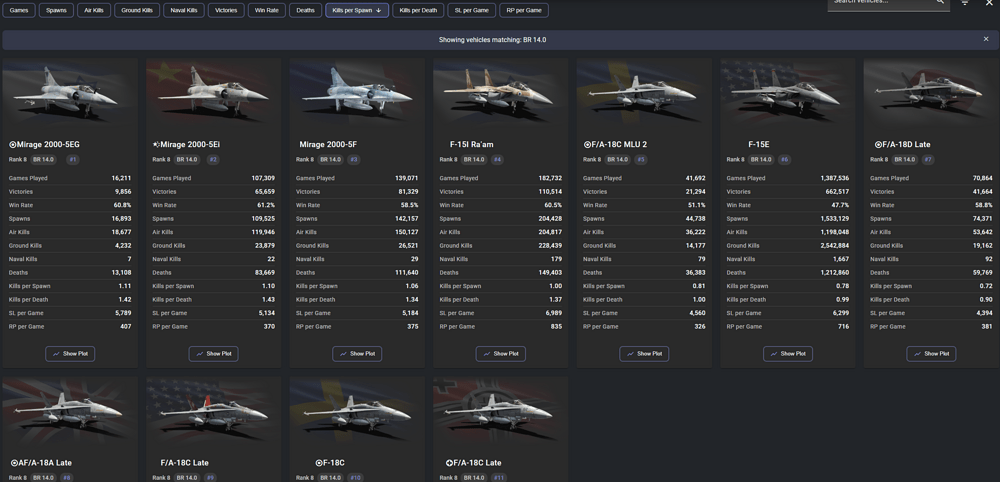Open the filter list icon

(965, 3)
